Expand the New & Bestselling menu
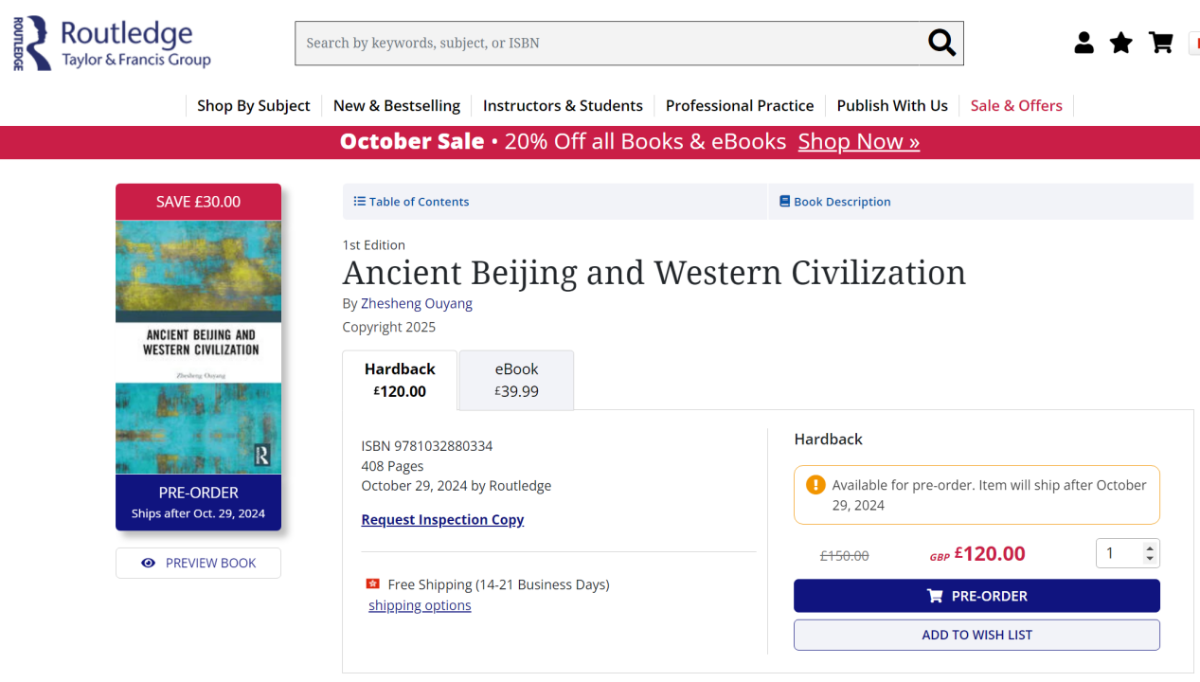The width and height of the screenshot is (1200, 682). (396, 106)
